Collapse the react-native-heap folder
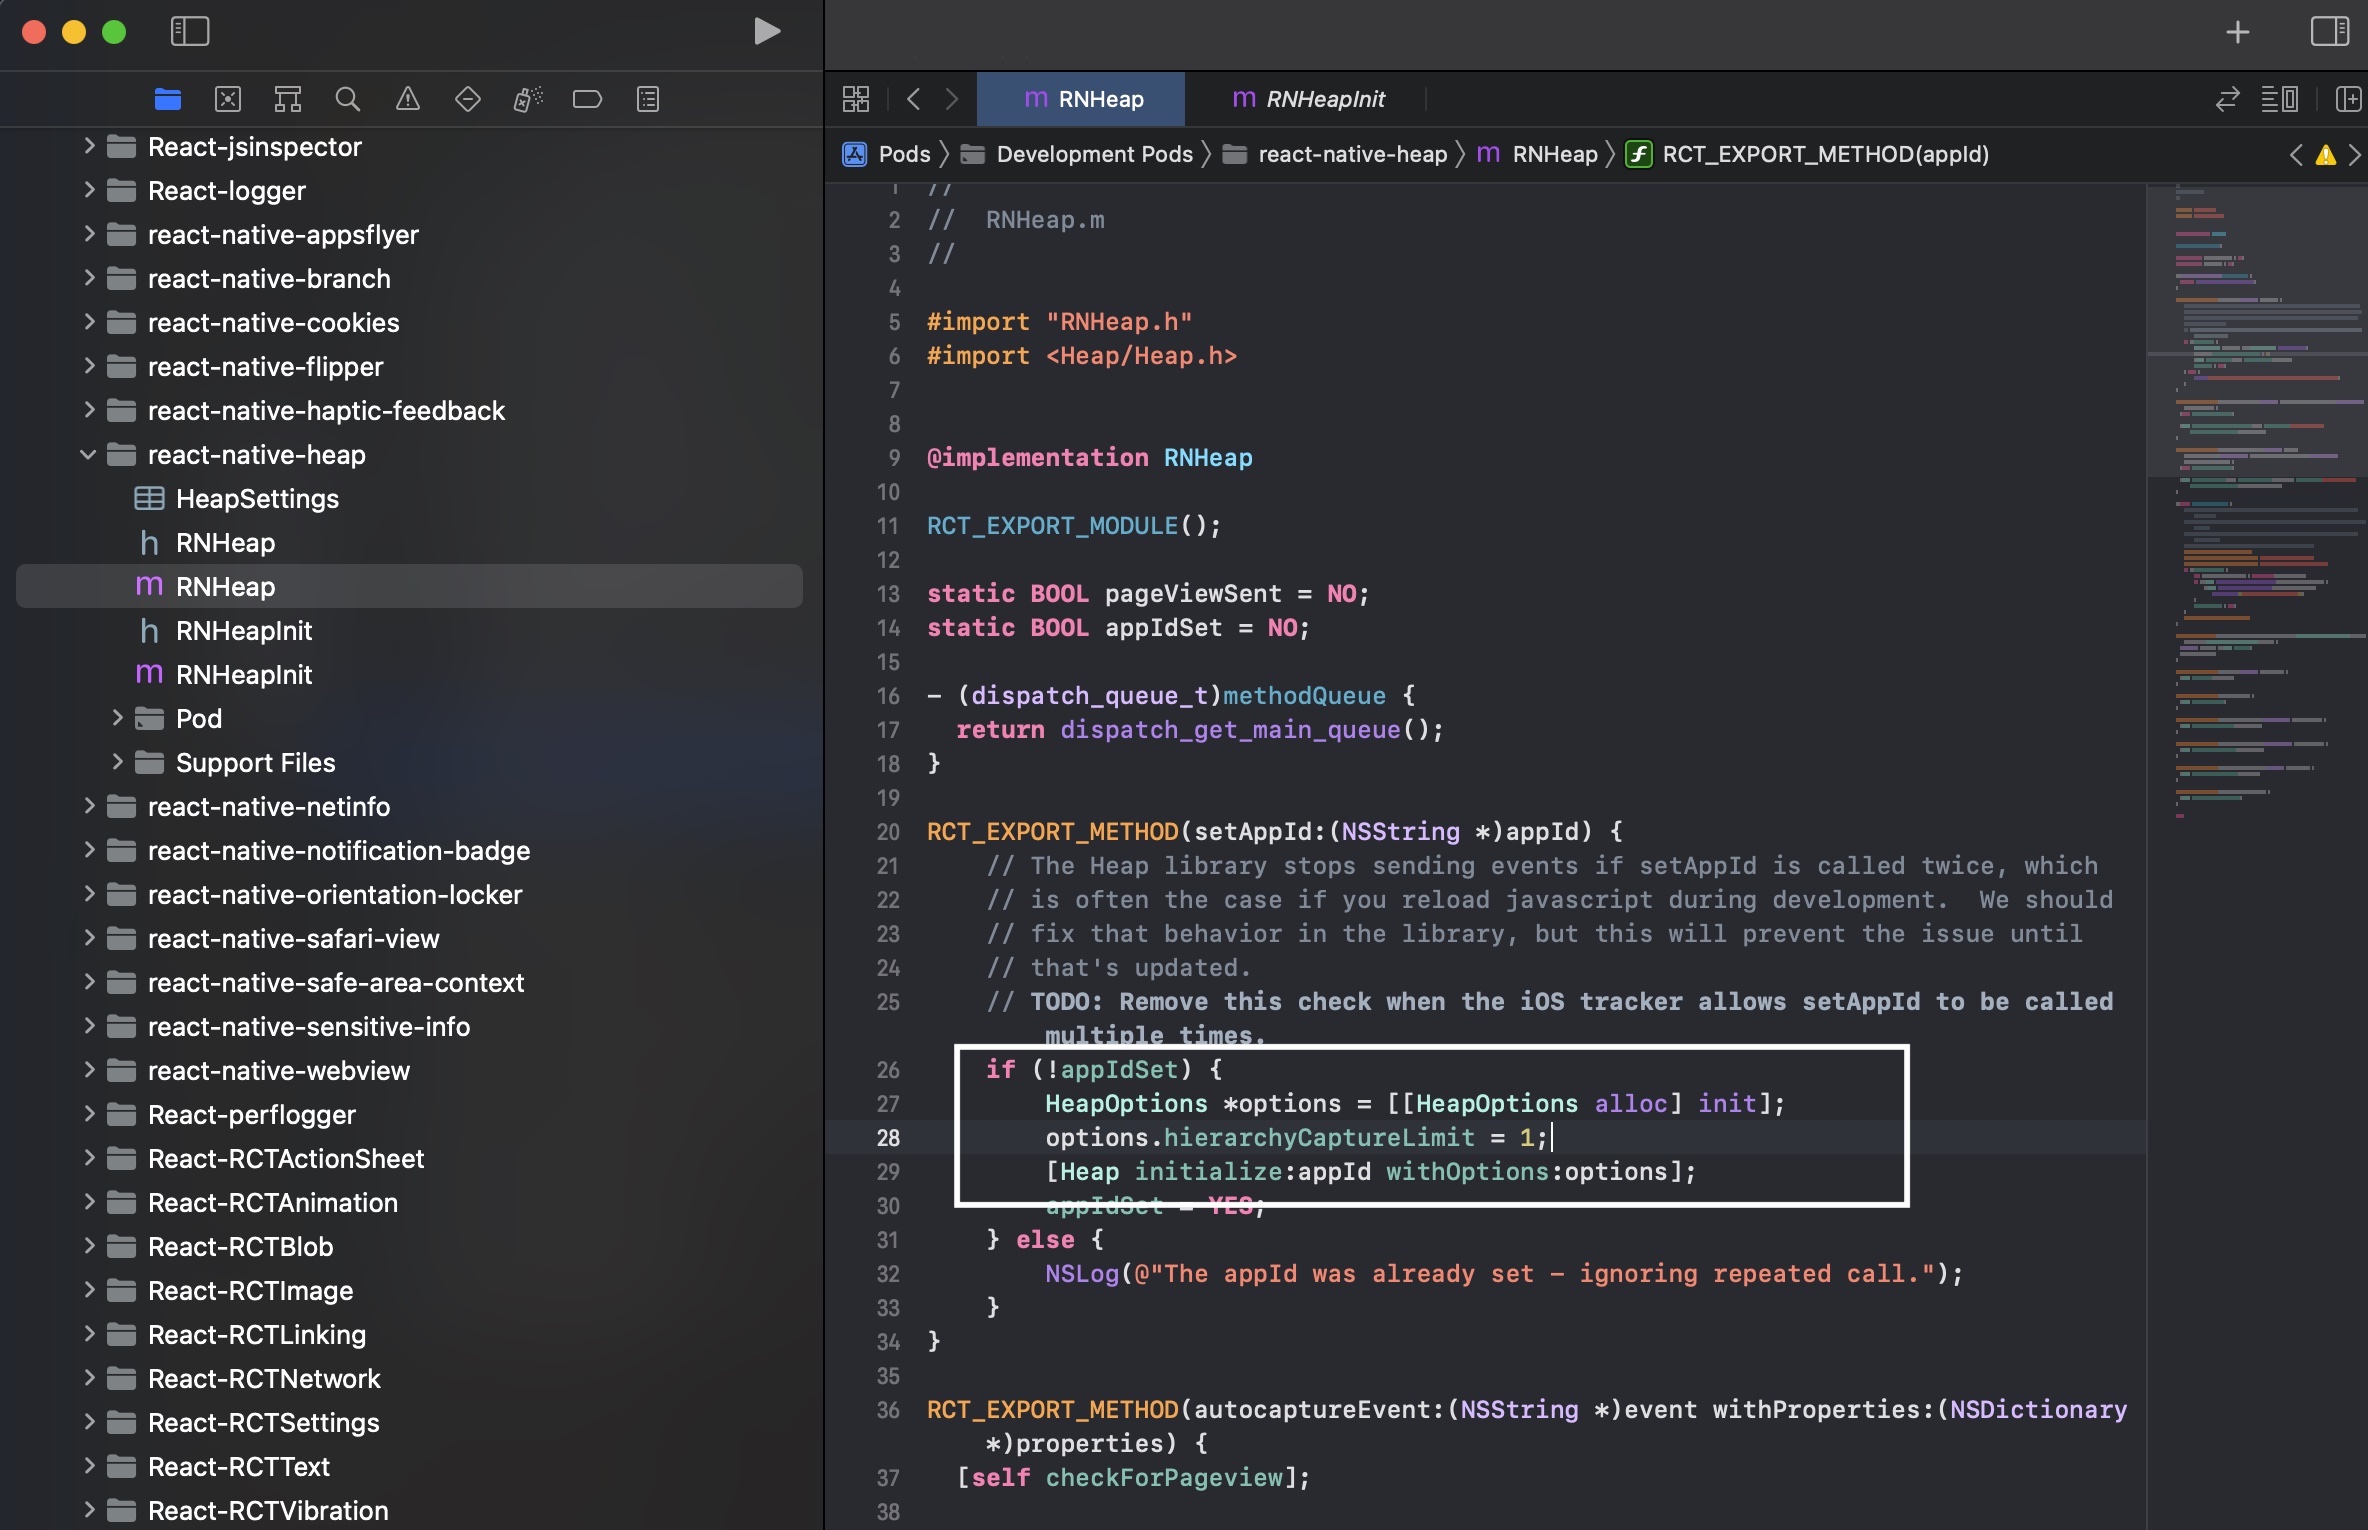Screen dimensions: 2368x1530 [89, 454]
